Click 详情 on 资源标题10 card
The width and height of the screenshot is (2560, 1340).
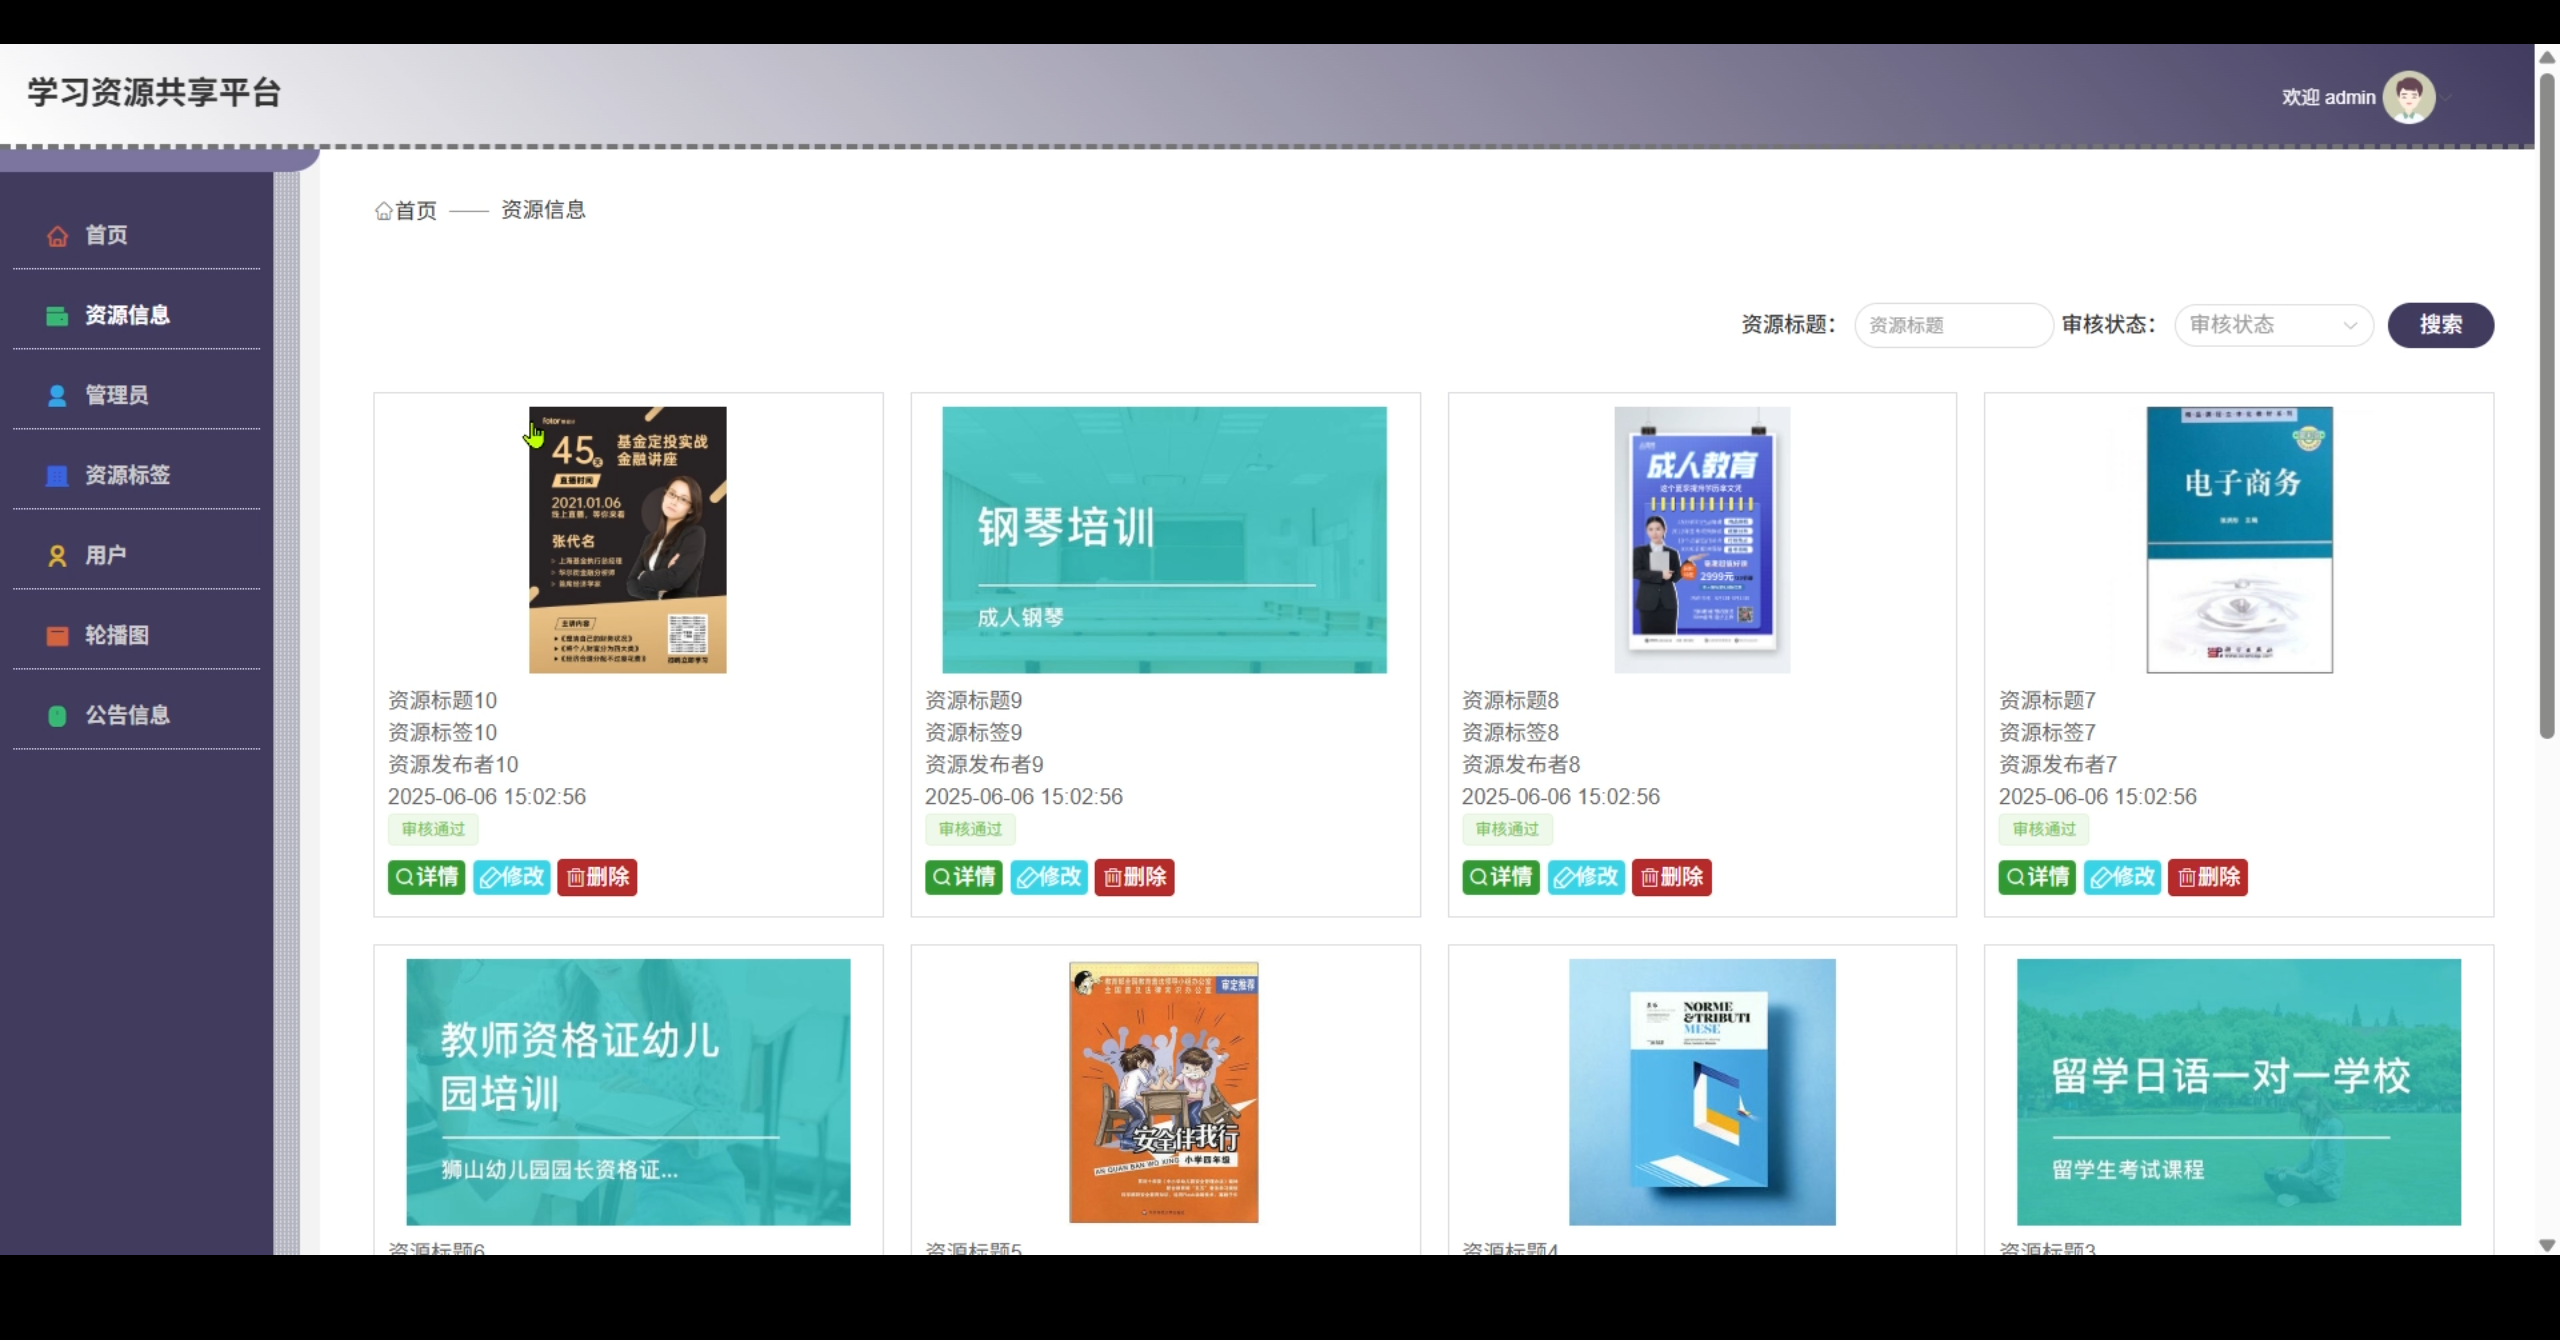point(425,877)
